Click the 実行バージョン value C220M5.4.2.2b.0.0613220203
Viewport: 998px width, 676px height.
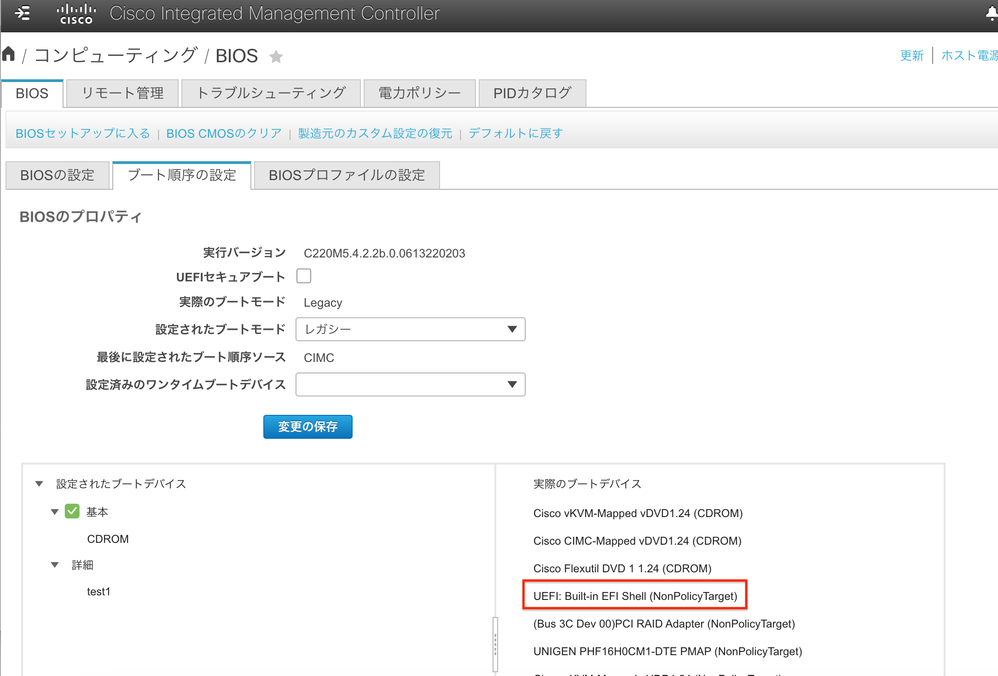(384, 253)
